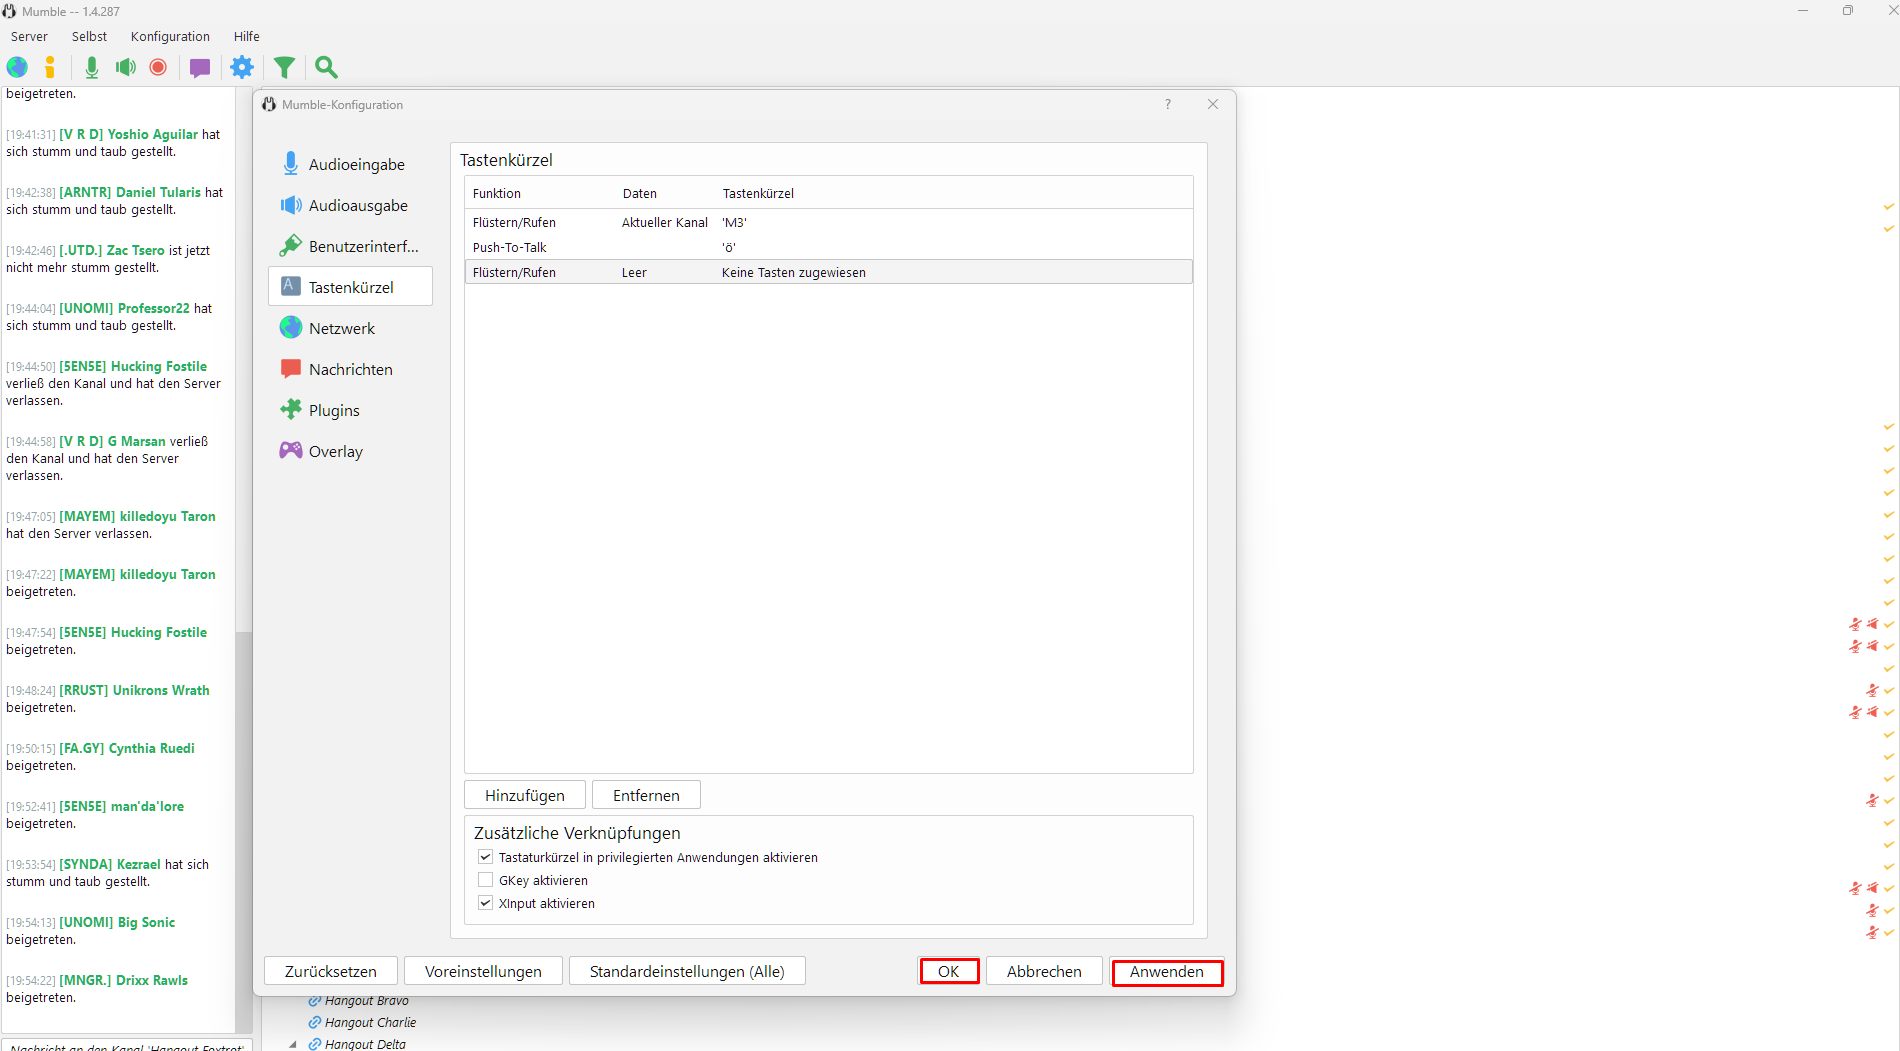This screenshot has width=1900, height=1051.
Task: Click user name Unikrons Wrath in log
Action: [161, 690]
